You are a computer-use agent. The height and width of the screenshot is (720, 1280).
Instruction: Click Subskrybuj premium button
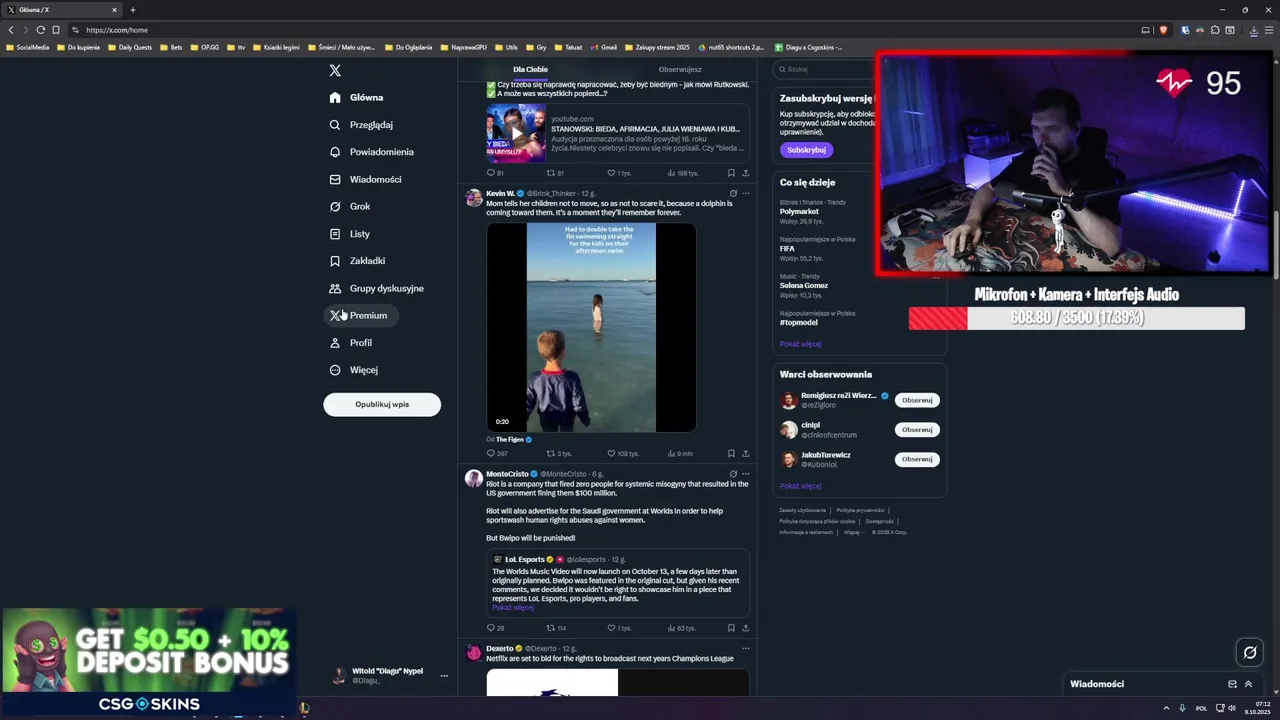pos(806,150)
